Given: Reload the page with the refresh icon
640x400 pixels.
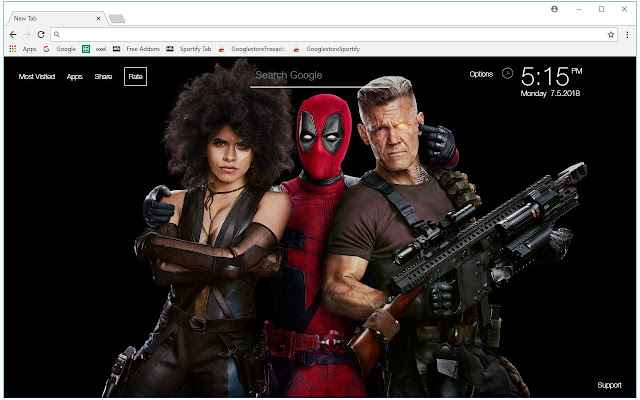Looking at the screenshot, I should (x=41, y=35).
